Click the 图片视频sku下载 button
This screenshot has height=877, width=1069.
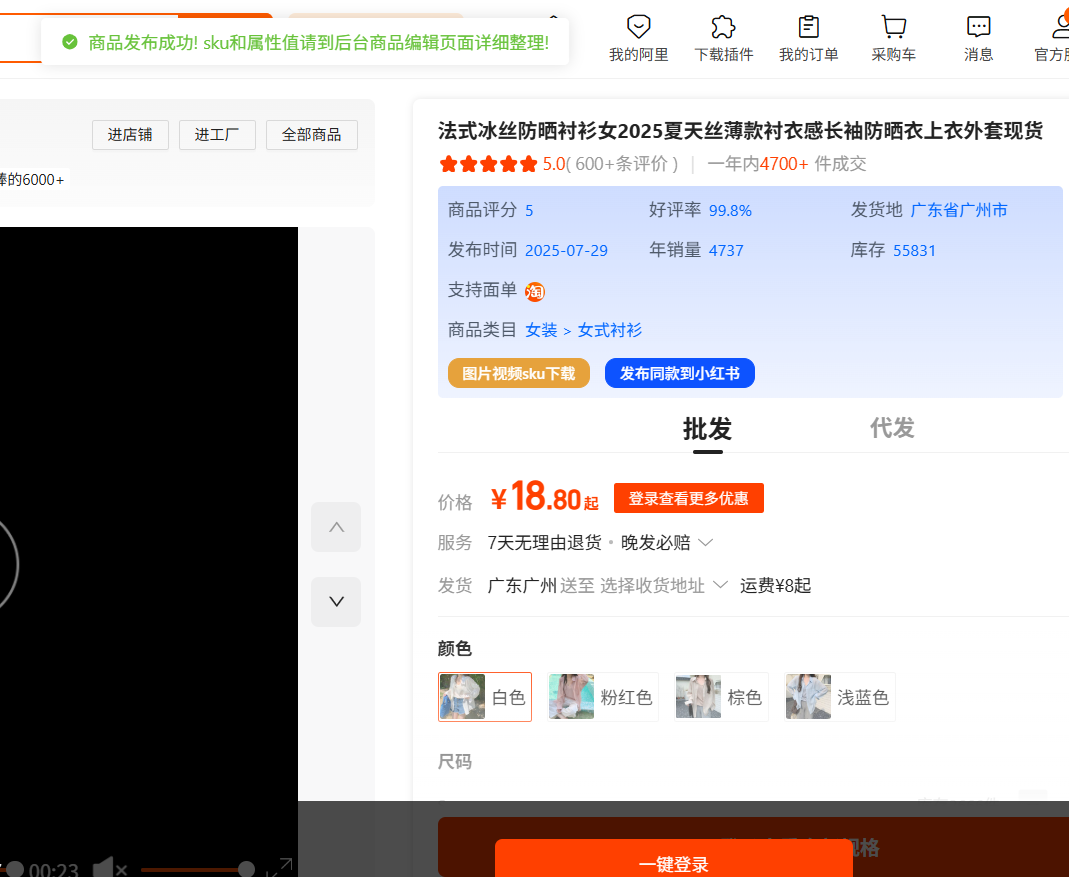pyautogui.click(x=519, y=374)
